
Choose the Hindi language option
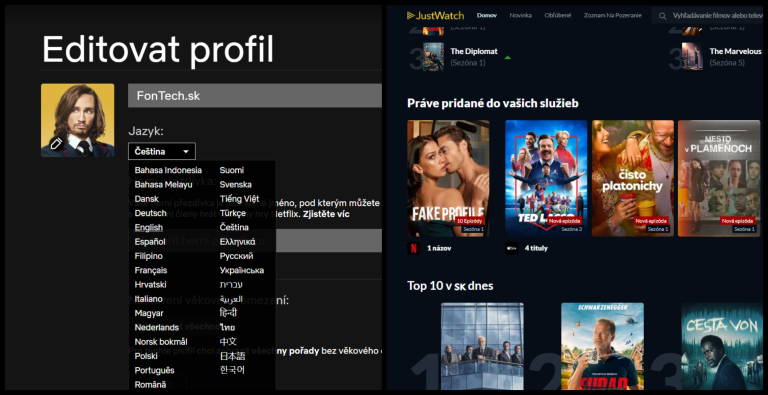(x=228, y=313)
